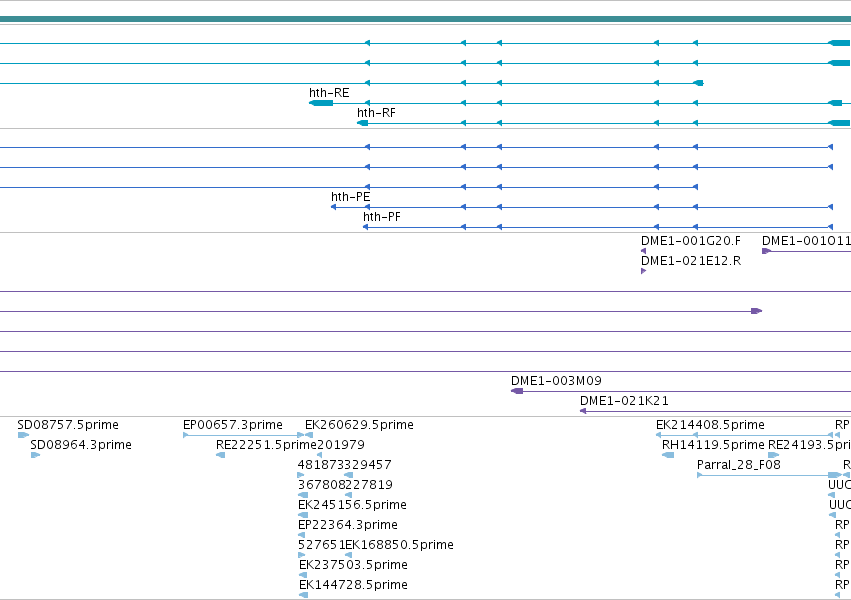Select the hth-PE protein label
The image size is (851, 600).
click(351, 197)
